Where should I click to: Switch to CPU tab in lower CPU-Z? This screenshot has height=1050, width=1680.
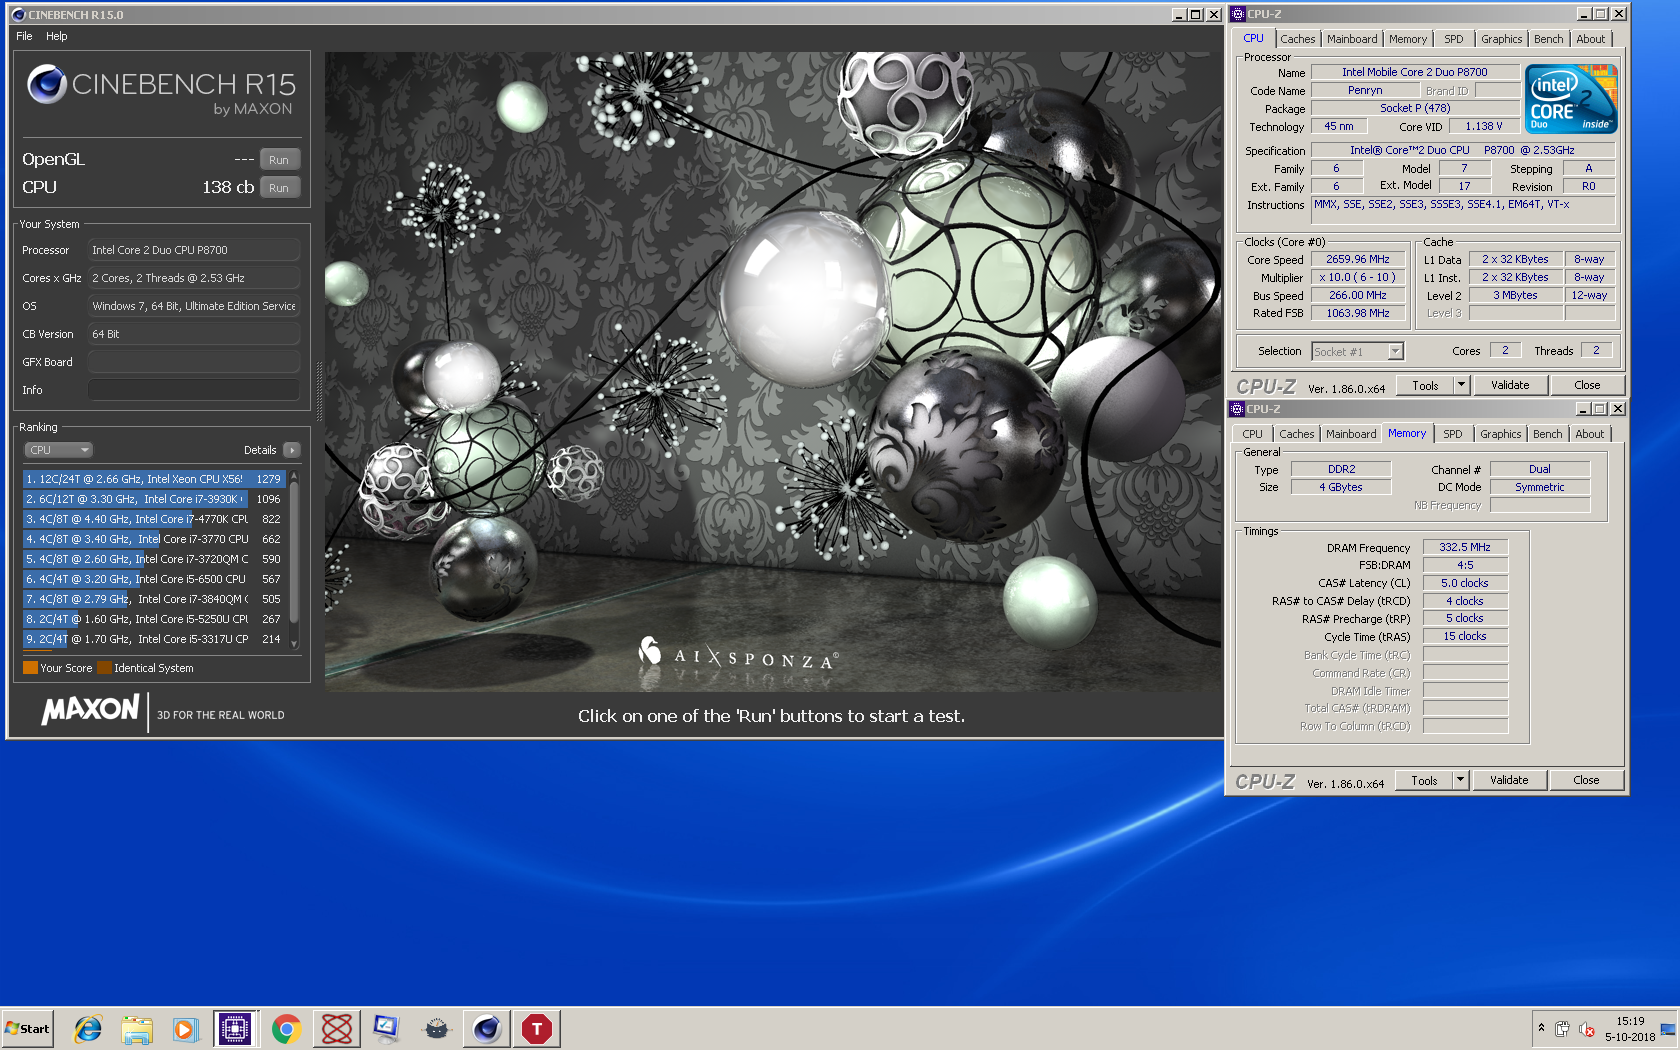click(1253, 434)
